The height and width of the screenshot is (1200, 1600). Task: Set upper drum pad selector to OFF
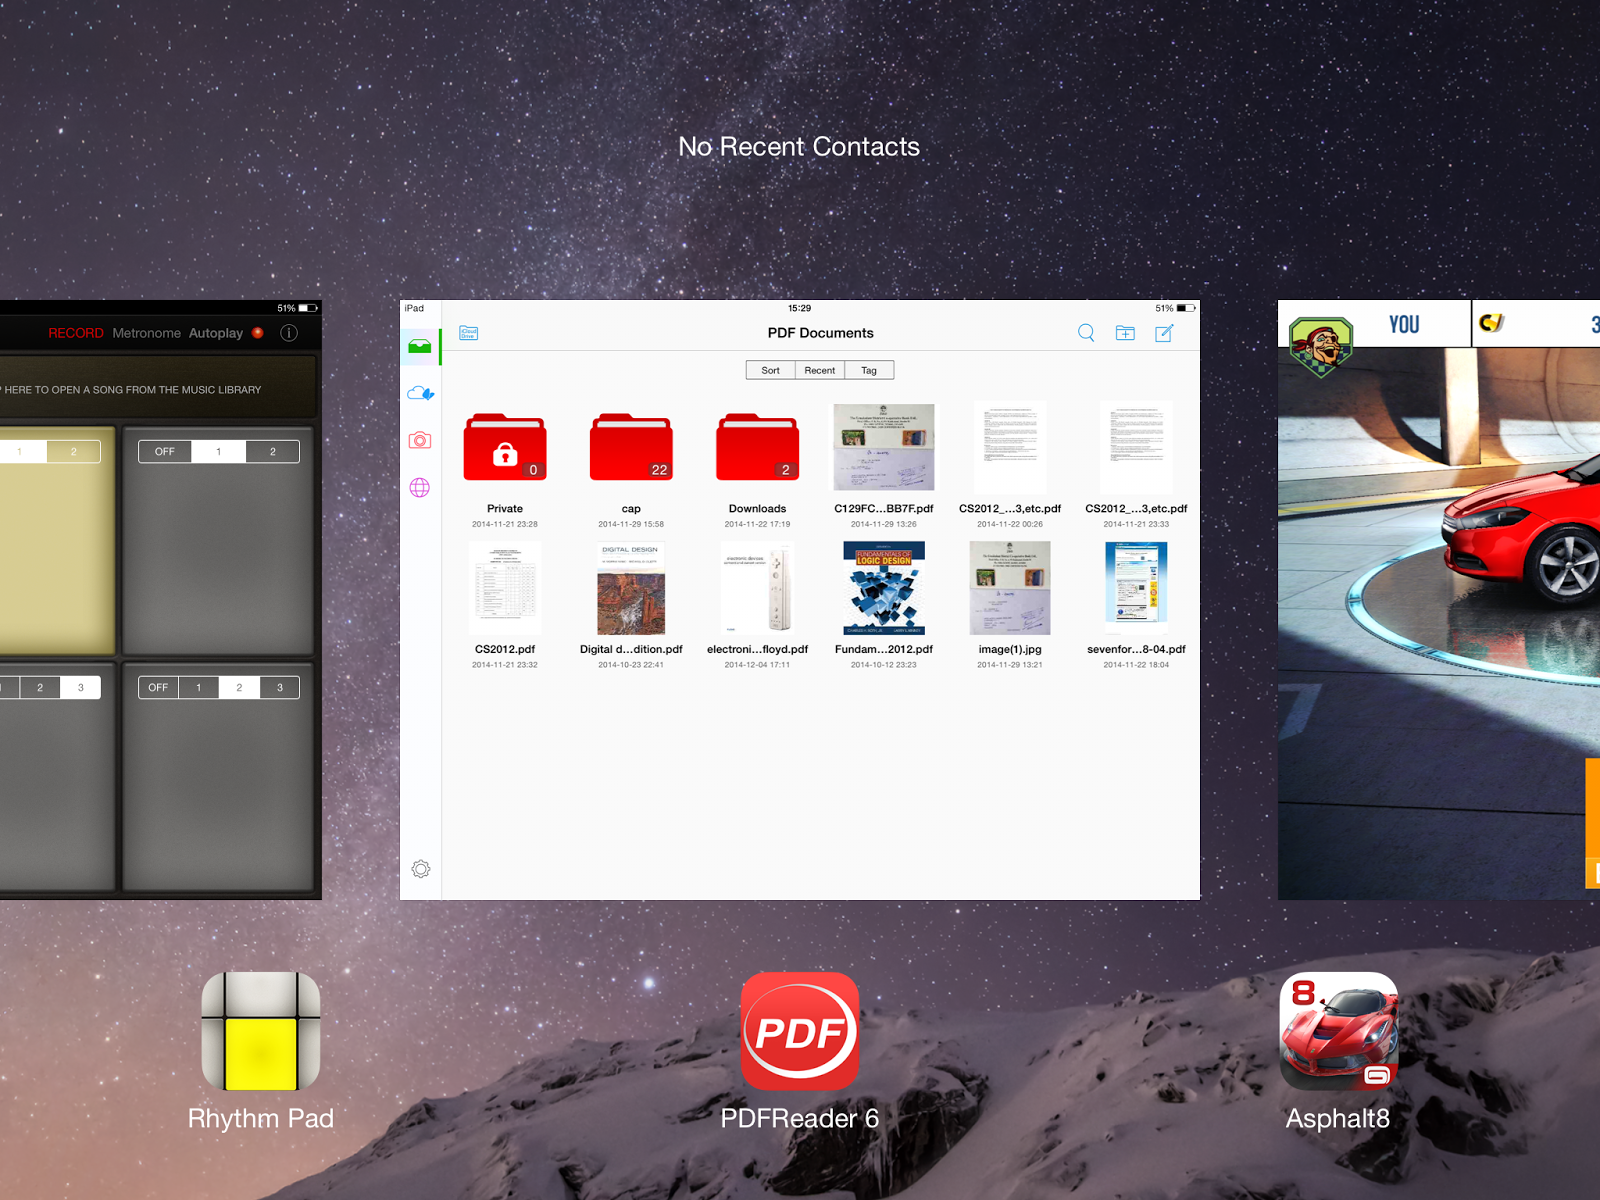tap(165, 452)
